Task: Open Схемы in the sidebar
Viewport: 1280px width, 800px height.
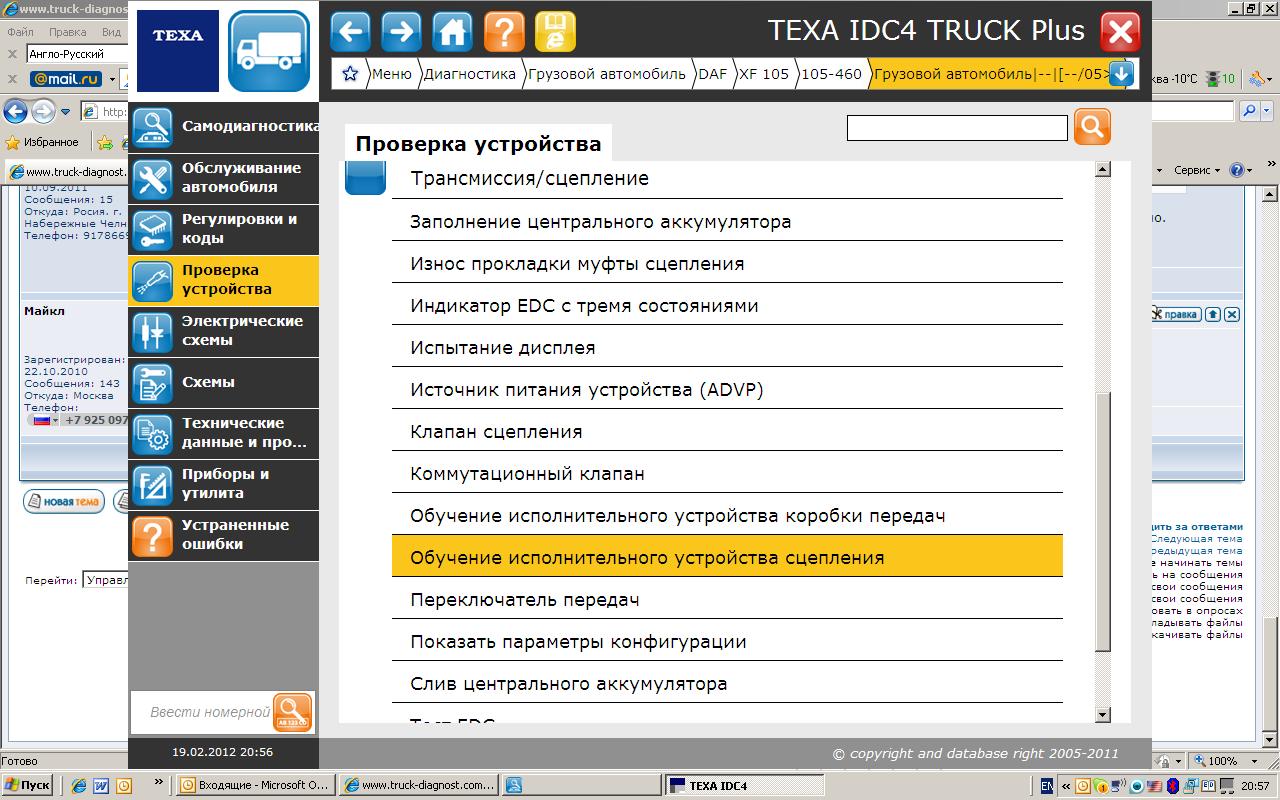Action: point(223,382)
